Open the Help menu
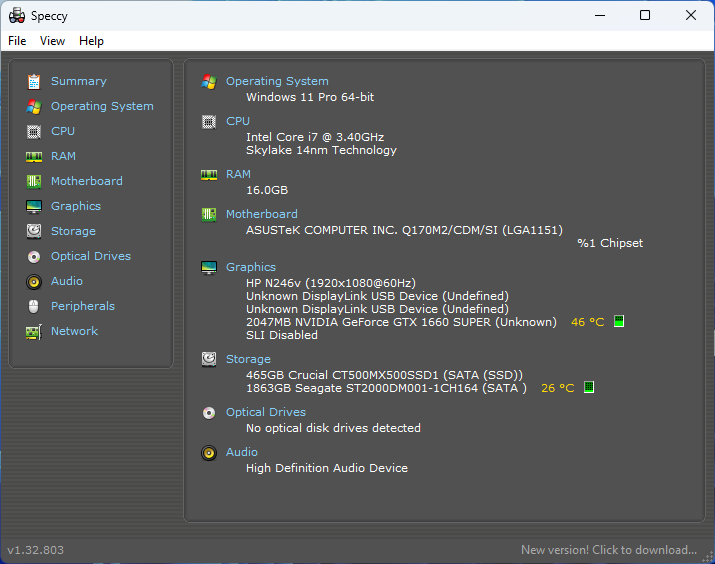The width and height of the screenshot is (715, 564). [91, 41]
